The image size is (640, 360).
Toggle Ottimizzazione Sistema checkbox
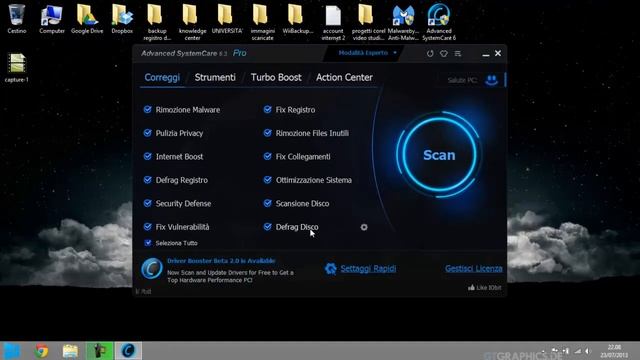click(267, 180)
